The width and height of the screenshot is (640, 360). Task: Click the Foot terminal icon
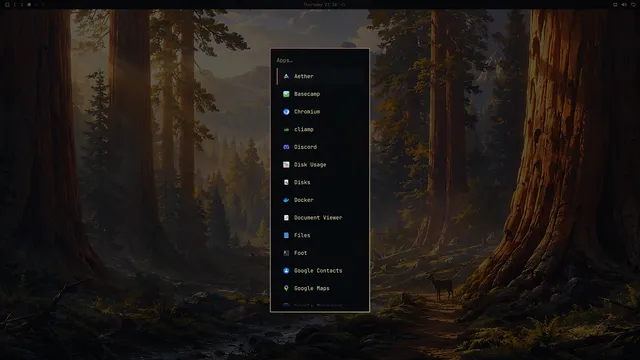coord(286,253)
